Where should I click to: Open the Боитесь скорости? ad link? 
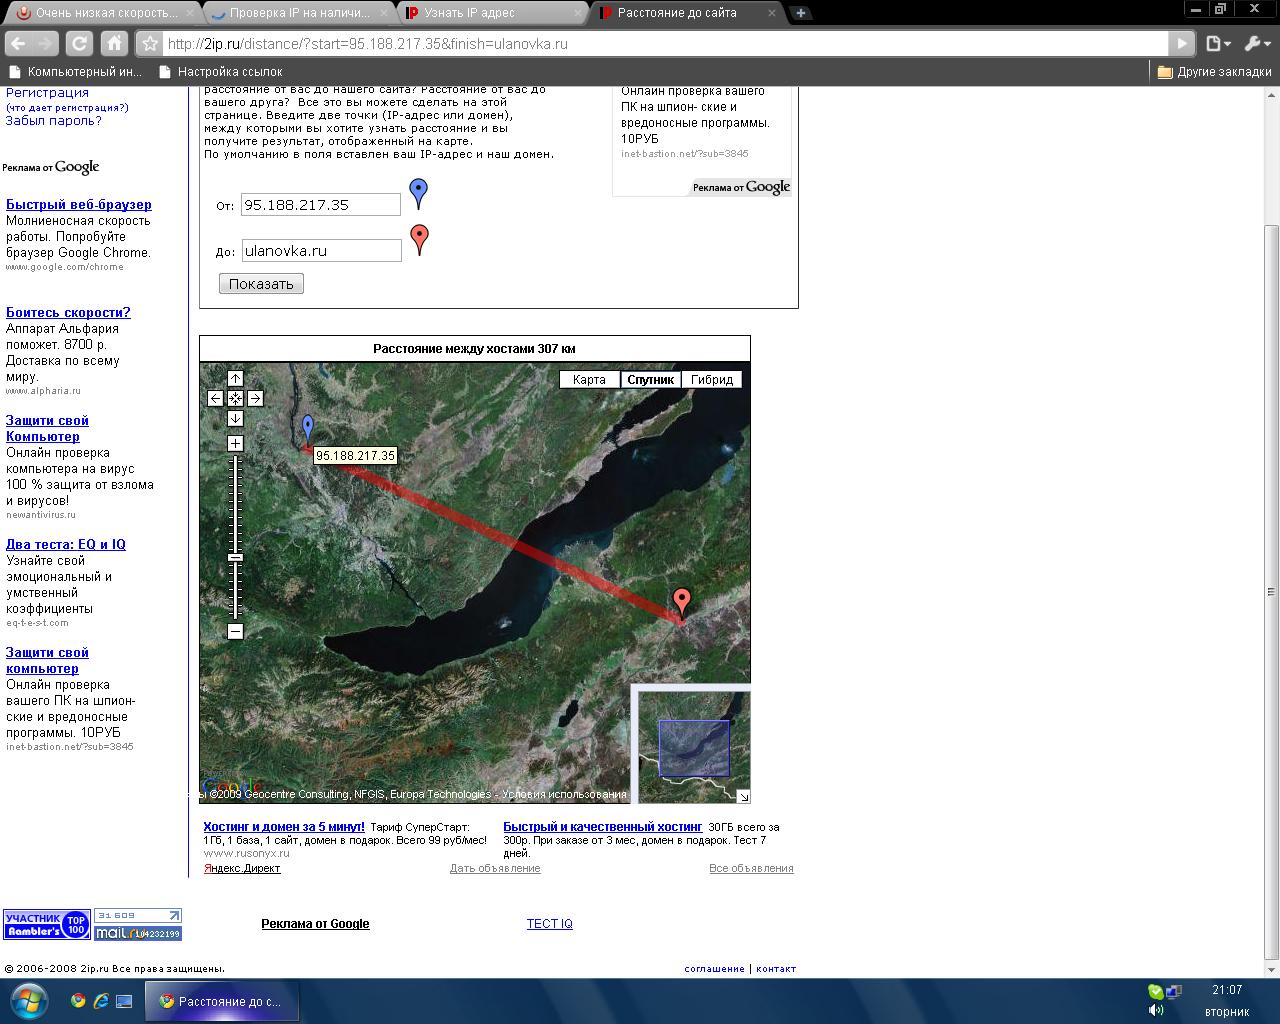(x=68, y=313)
